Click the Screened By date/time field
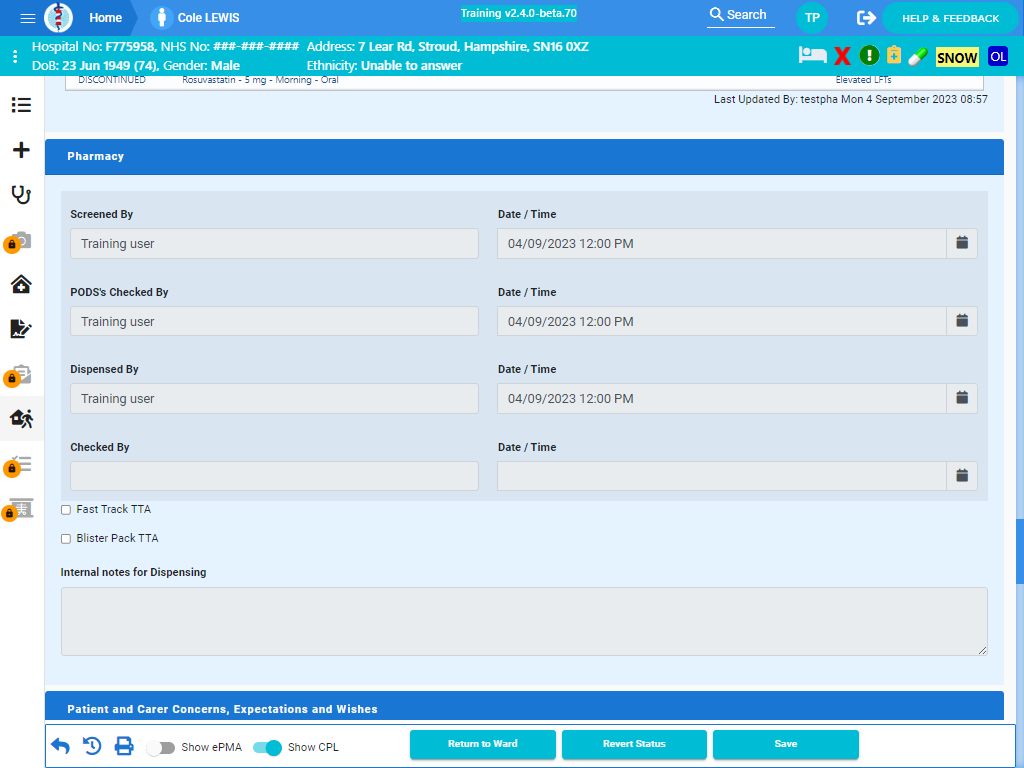The width and height of the screenshot is (1024, 768). tap(722, 244)
